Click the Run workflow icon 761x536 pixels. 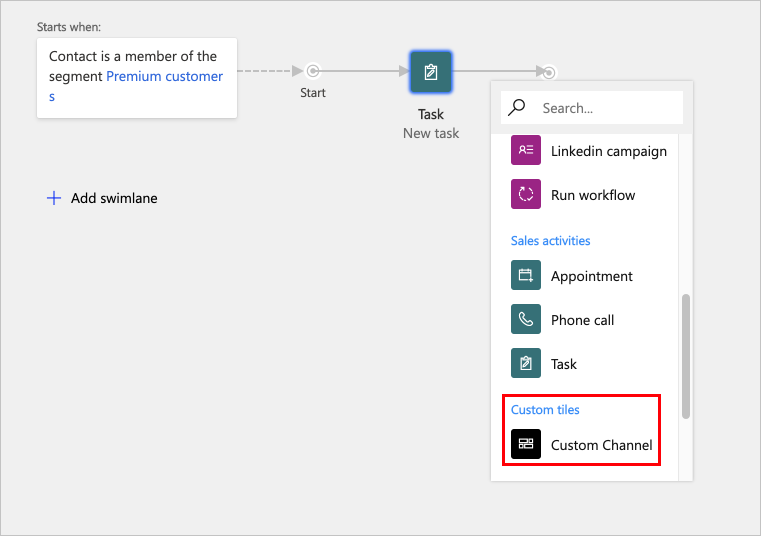click(526, 194)
